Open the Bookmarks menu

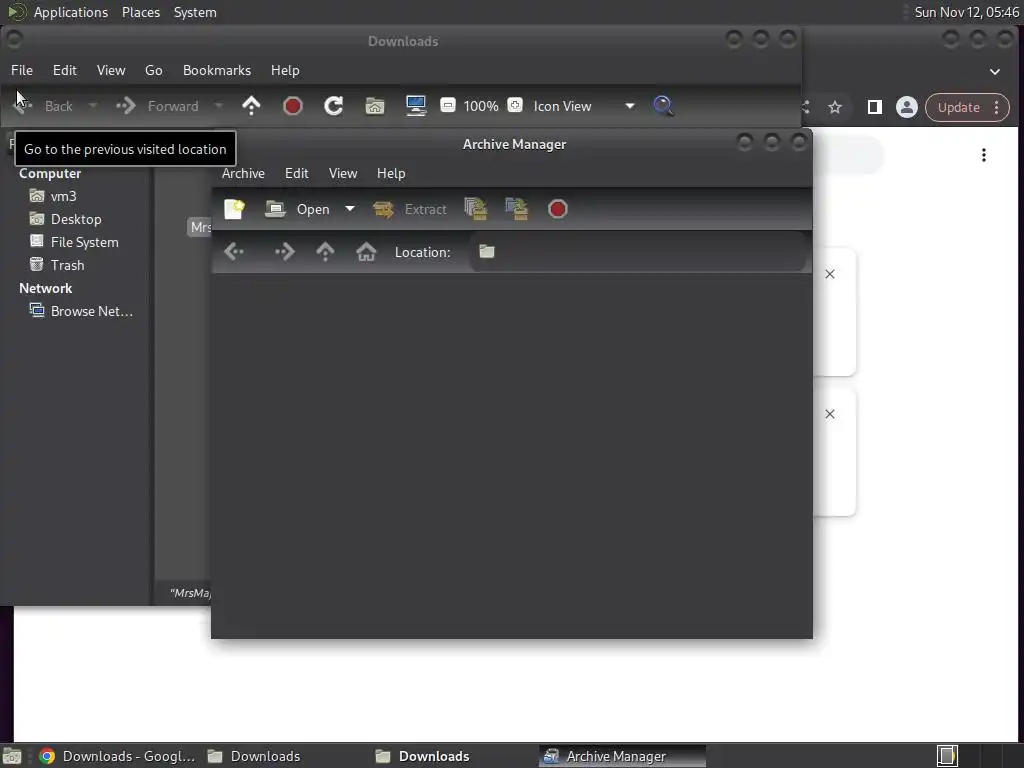tap(217, 70)
